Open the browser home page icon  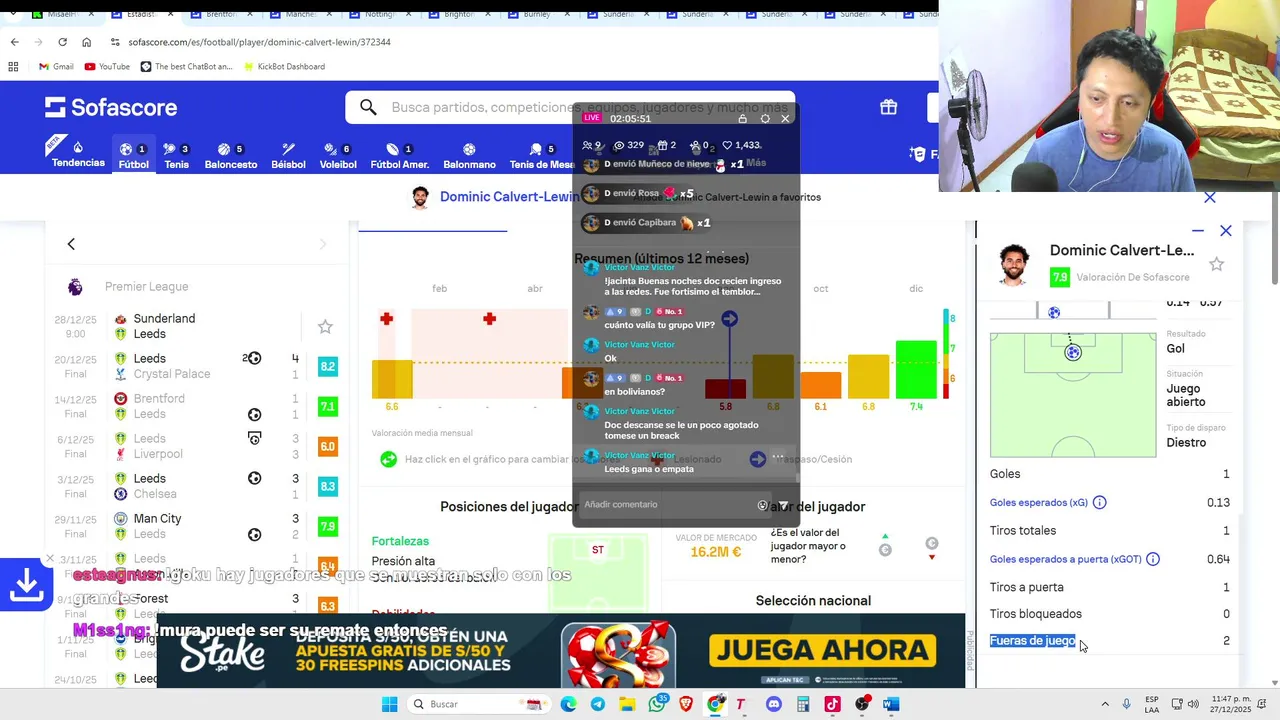86,42
